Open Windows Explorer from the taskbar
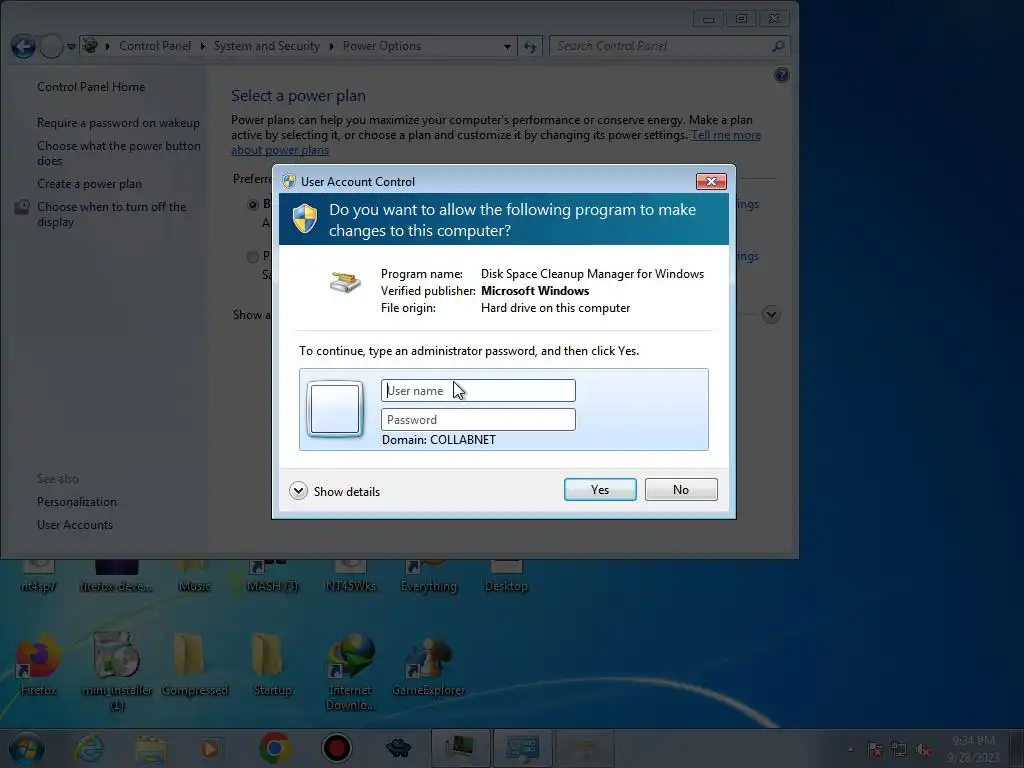Image resolution: width=1024 pixels, height=768 pixels. pyautogui.click(x=150, y=748)
